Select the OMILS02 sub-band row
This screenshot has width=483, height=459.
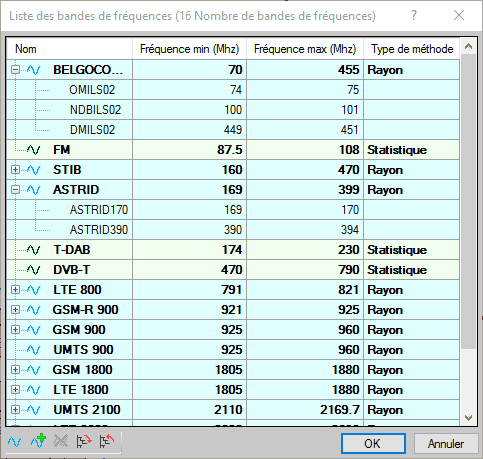pyautogui.click(x=233, y=90)
